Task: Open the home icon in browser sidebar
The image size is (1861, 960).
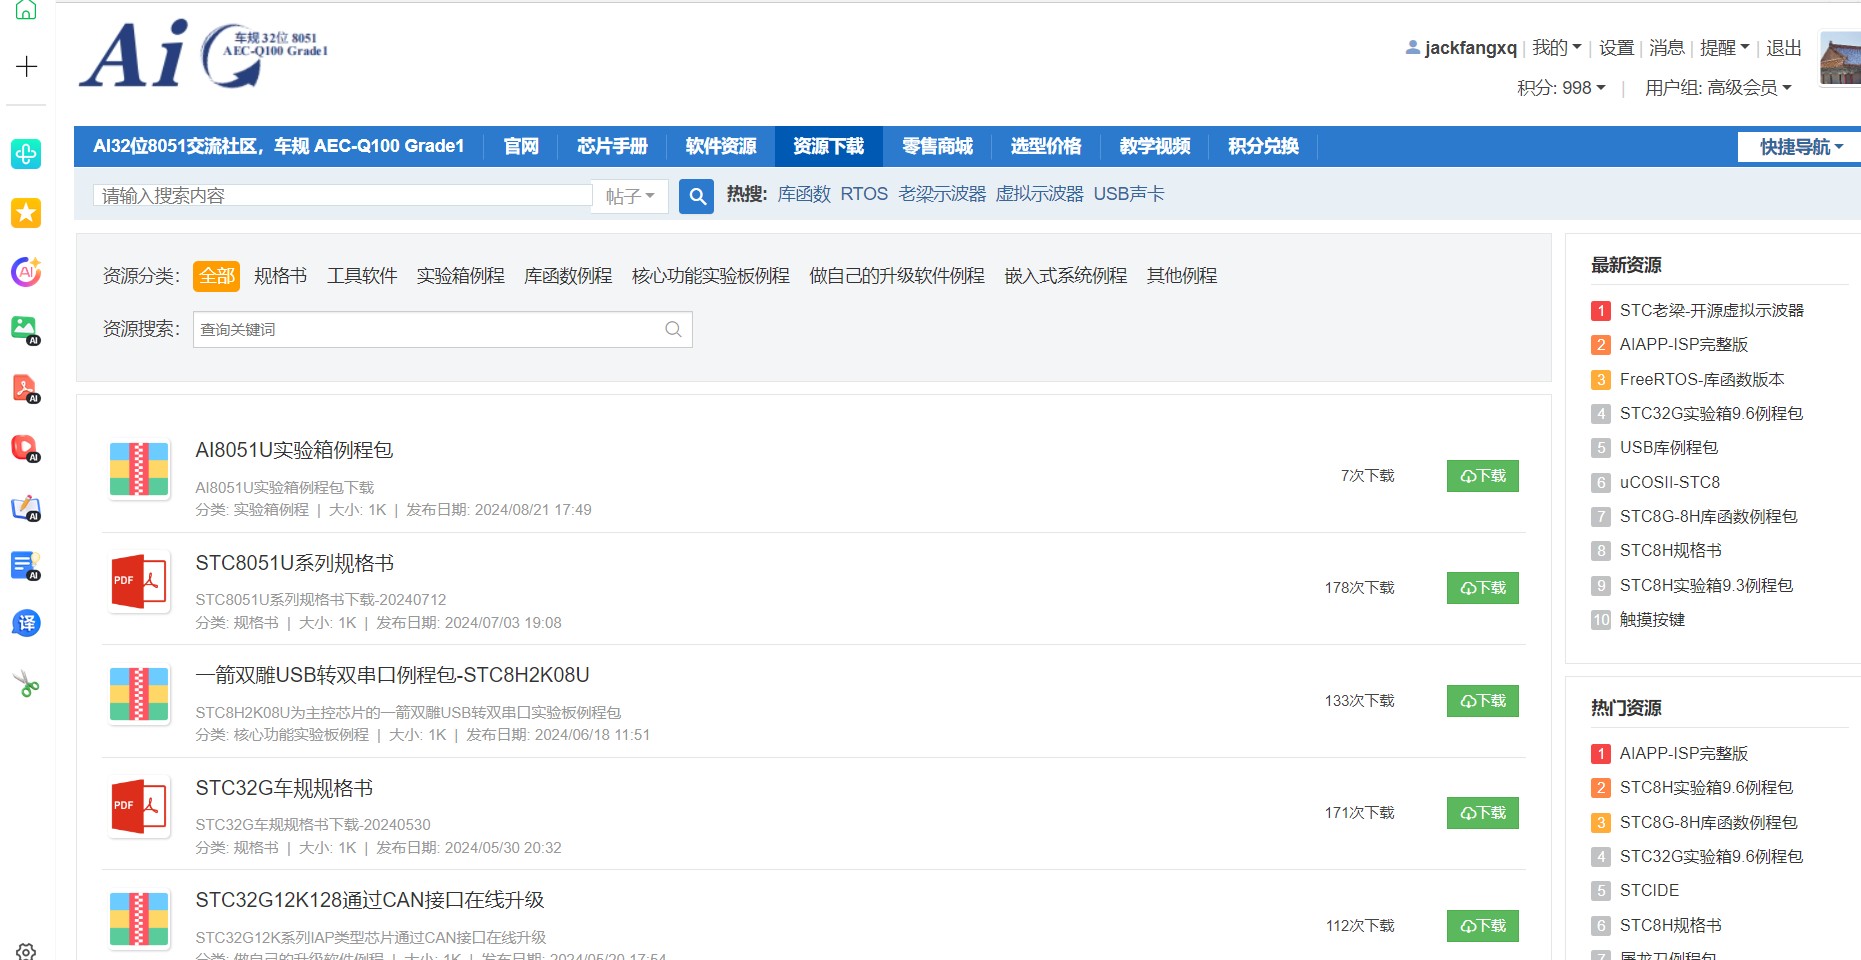Action: [26, 9]
